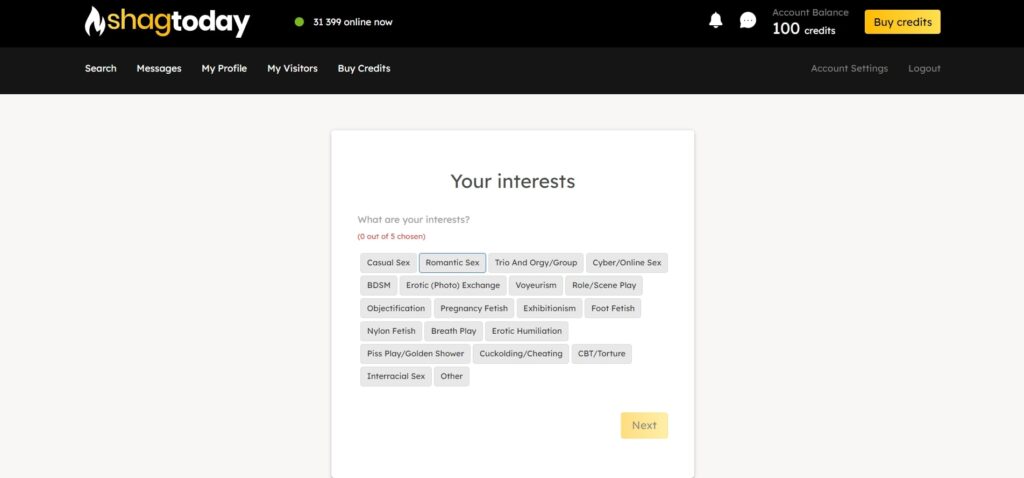Open the chat bubble messages icon

coord(747,21)
